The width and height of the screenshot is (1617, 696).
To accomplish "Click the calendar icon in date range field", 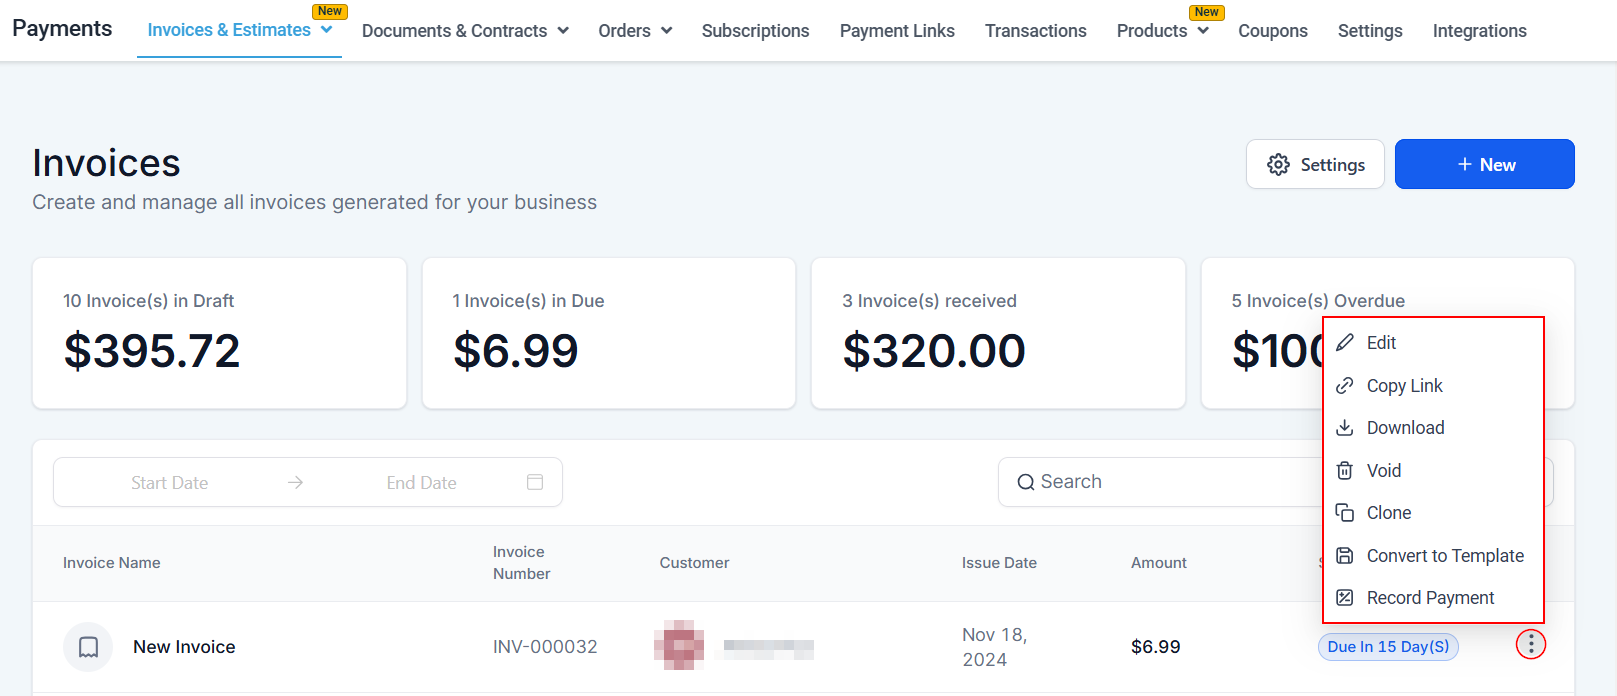I will click(535, 482).
